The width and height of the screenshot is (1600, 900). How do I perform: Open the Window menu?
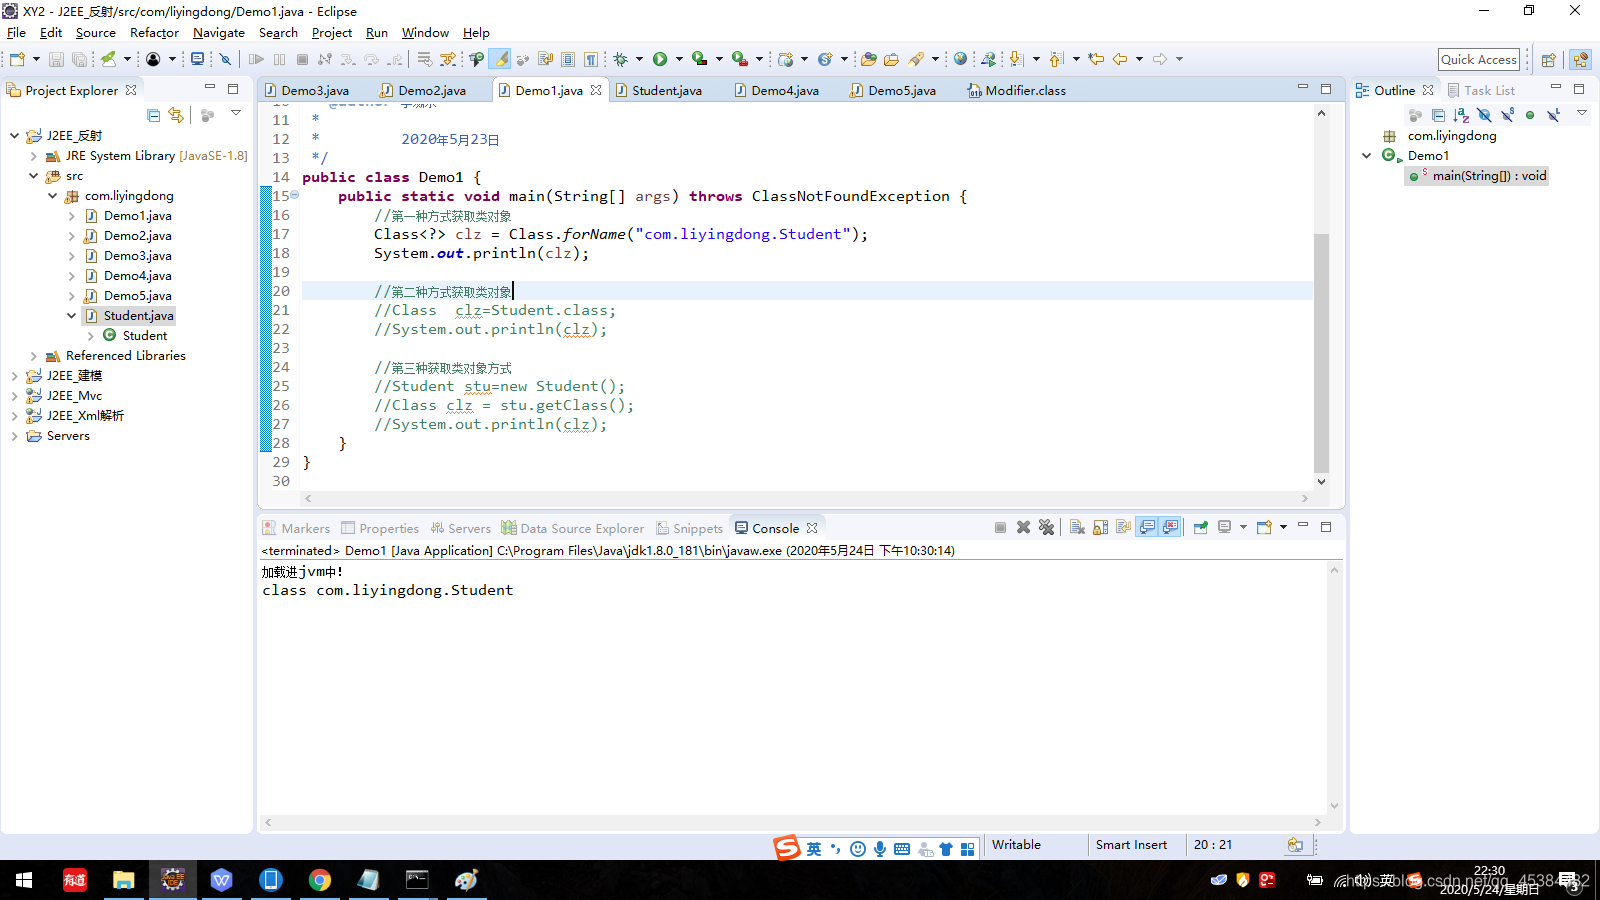[x=425, y=32]
